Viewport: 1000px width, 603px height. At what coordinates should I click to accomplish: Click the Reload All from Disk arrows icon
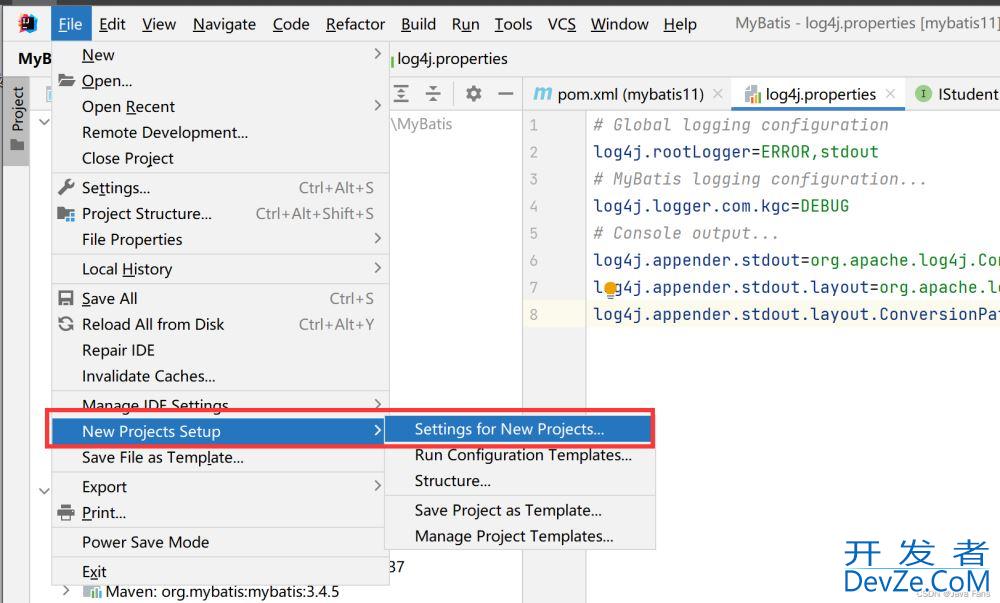click(66, 324)
